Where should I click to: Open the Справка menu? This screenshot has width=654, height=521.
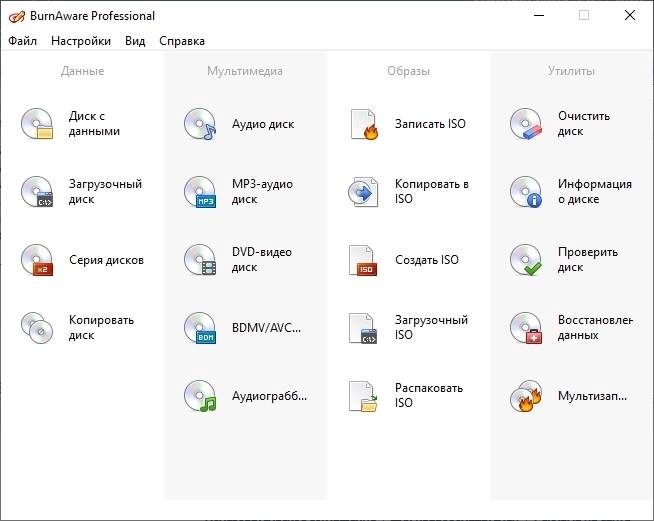pyautogui.click(x=182, y=41)
